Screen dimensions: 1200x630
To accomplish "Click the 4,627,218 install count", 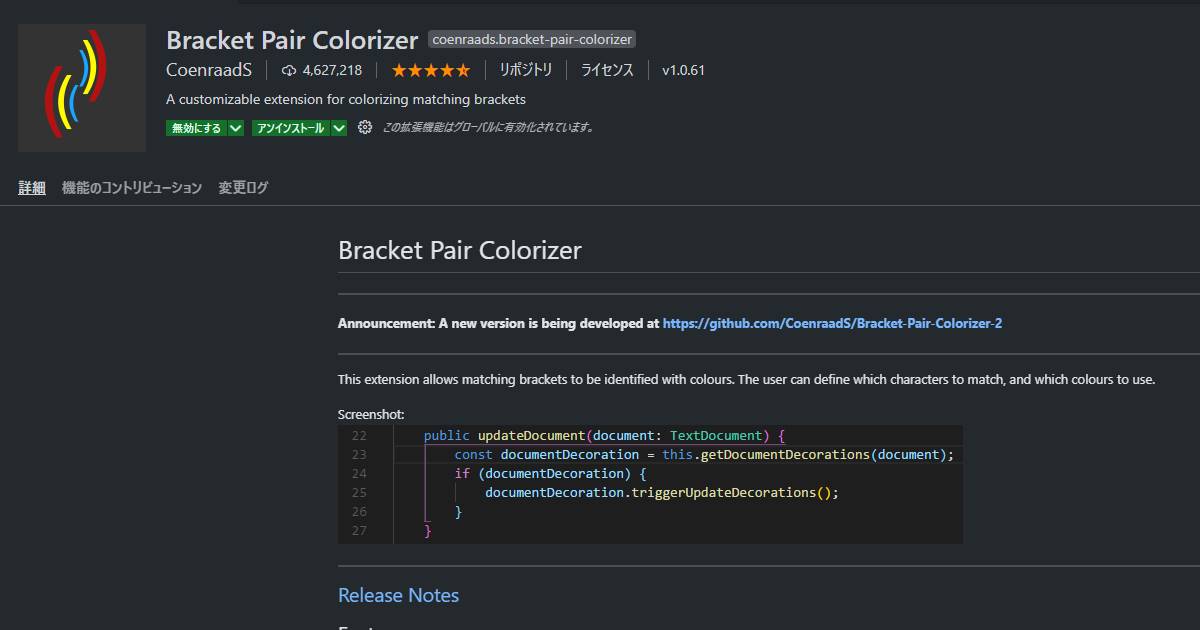I will pyautogui.click(x=332, y=70).
